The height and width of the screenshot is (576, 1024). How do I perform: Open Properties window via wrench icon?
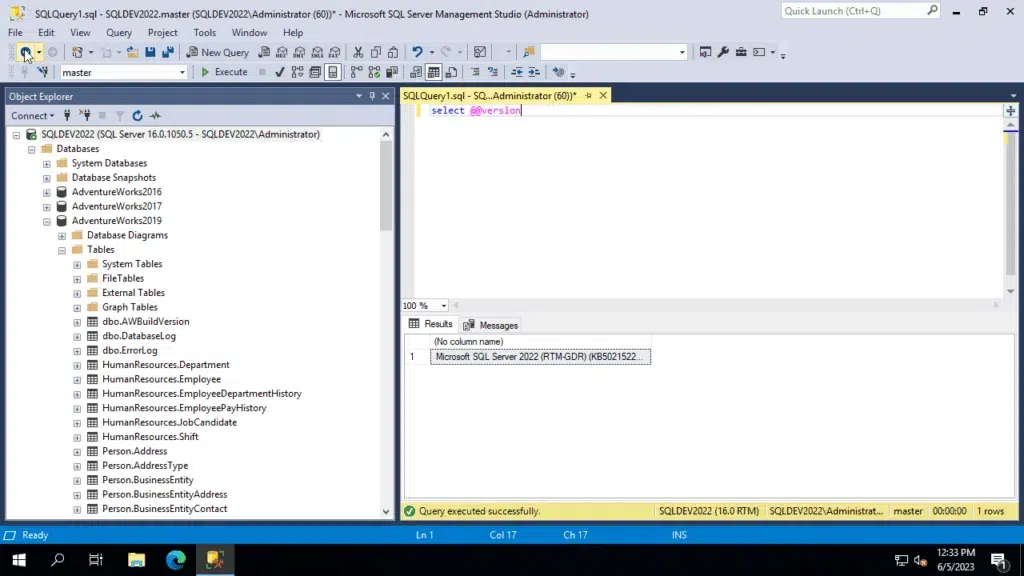(723, 52)
